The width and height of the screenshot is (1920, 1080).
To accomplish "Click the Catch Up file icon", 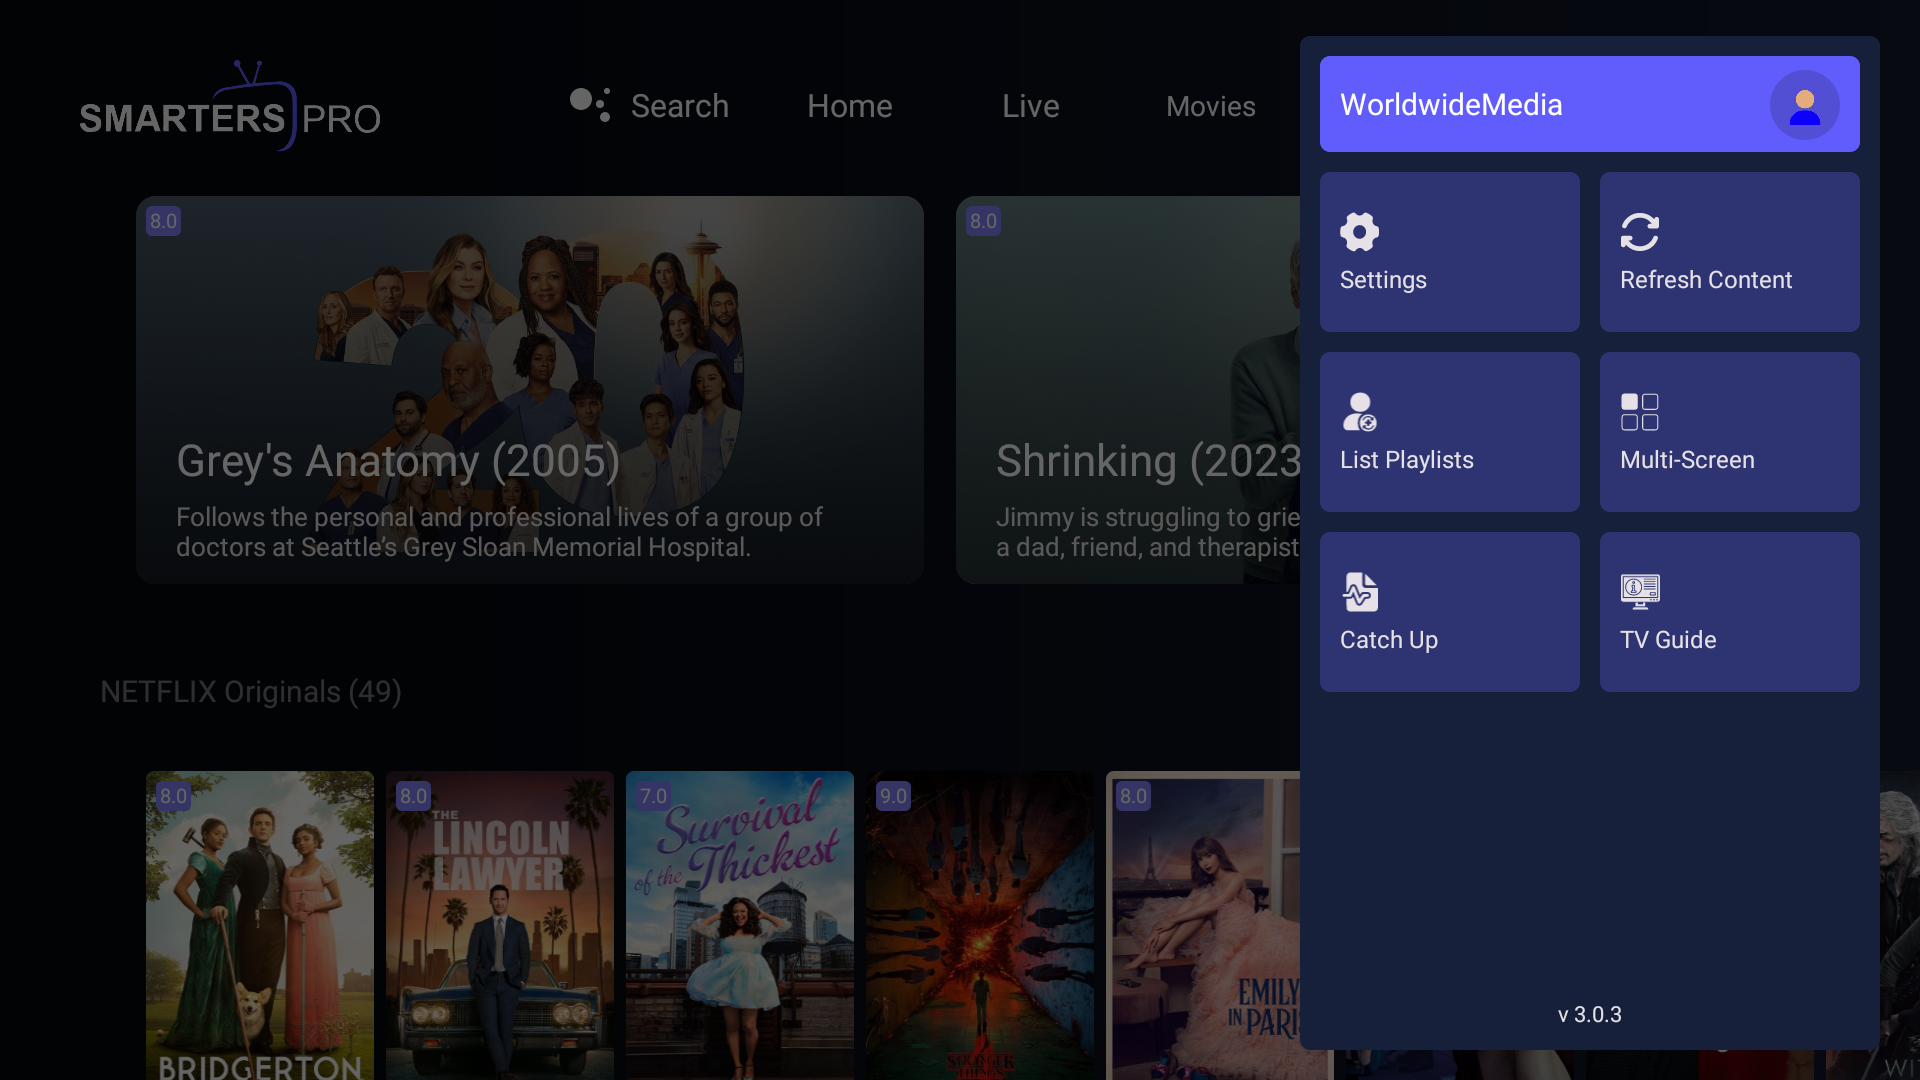I will pos(1359,592).
